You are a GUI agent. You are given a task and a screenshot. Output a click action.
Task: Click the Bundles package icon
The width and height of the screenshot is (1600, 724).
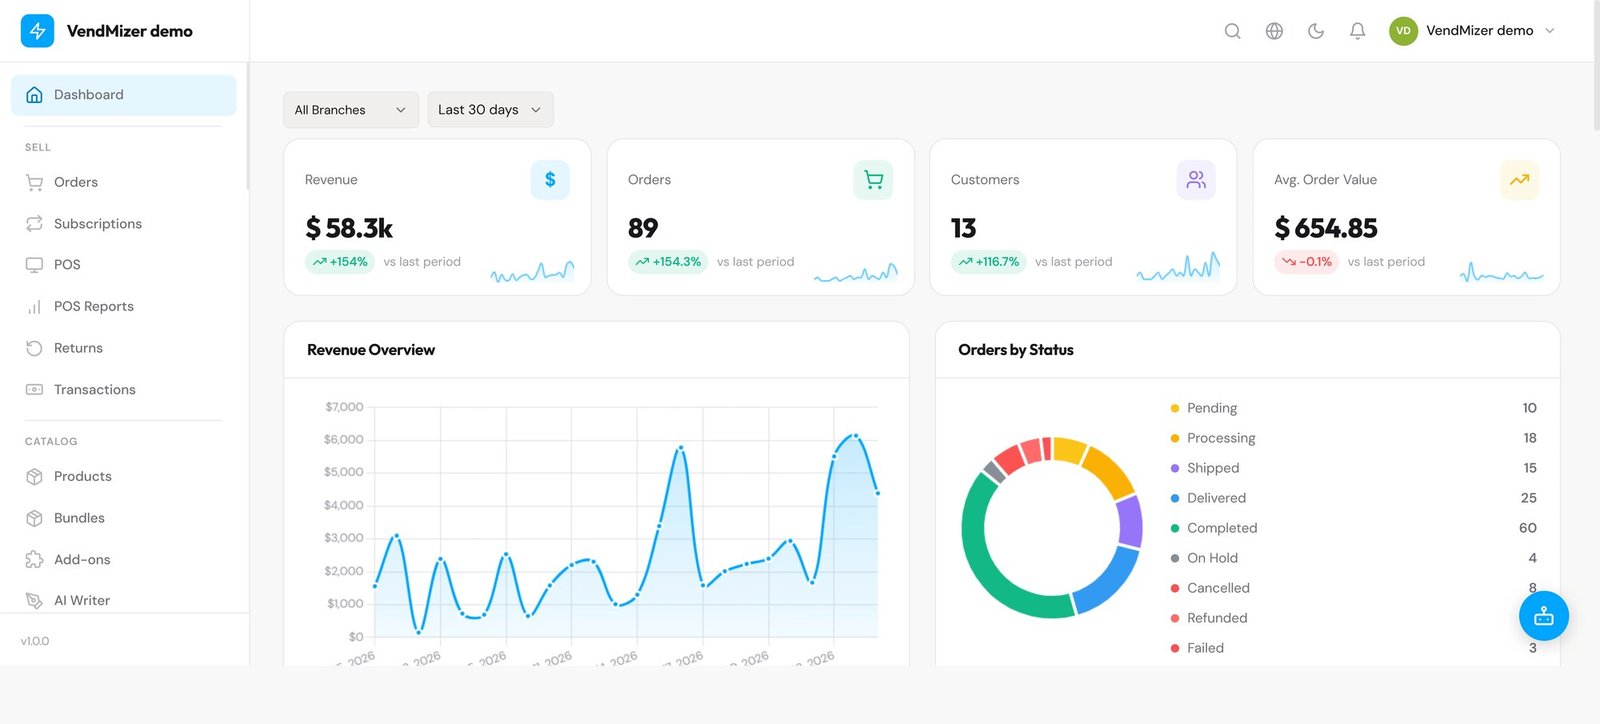click(x=34, y=518)
